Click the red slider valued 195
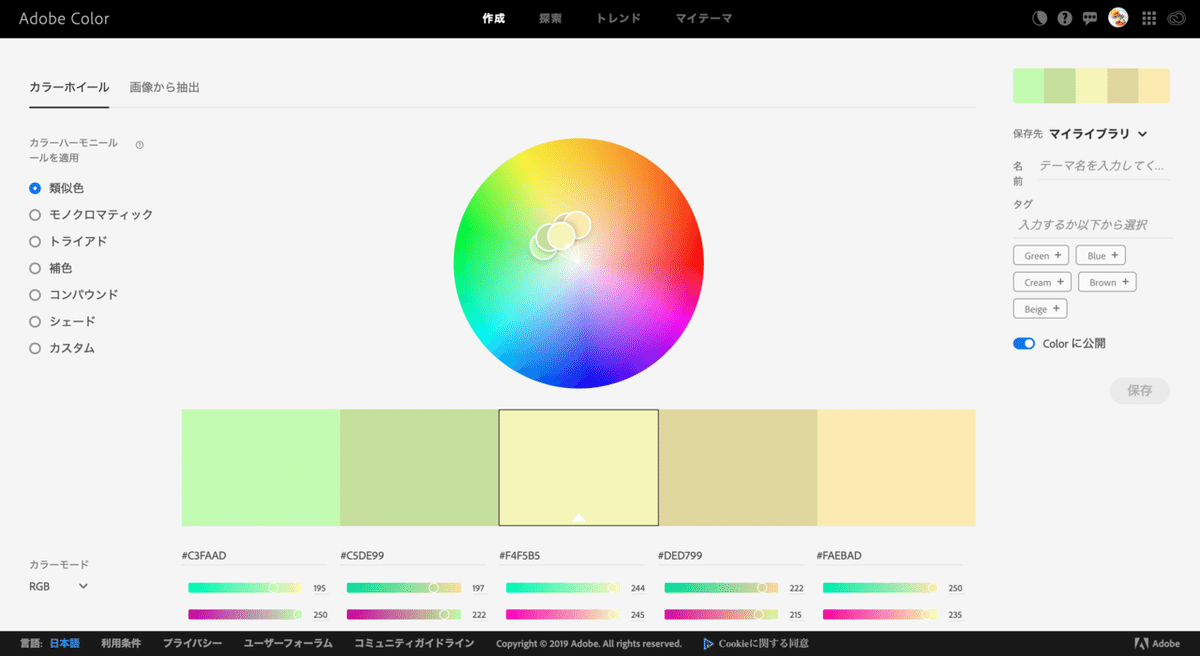1200x656 pixels. 245,588
